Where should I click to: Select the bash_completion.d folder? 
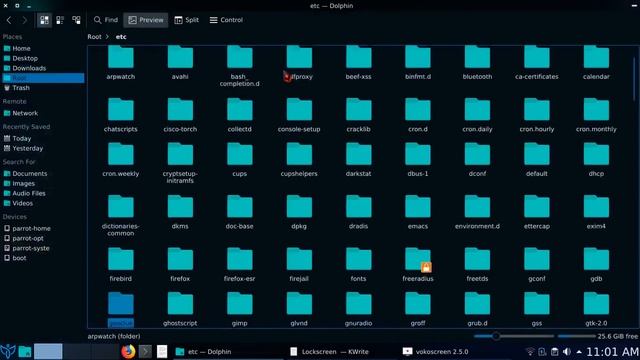click(240, 66)
